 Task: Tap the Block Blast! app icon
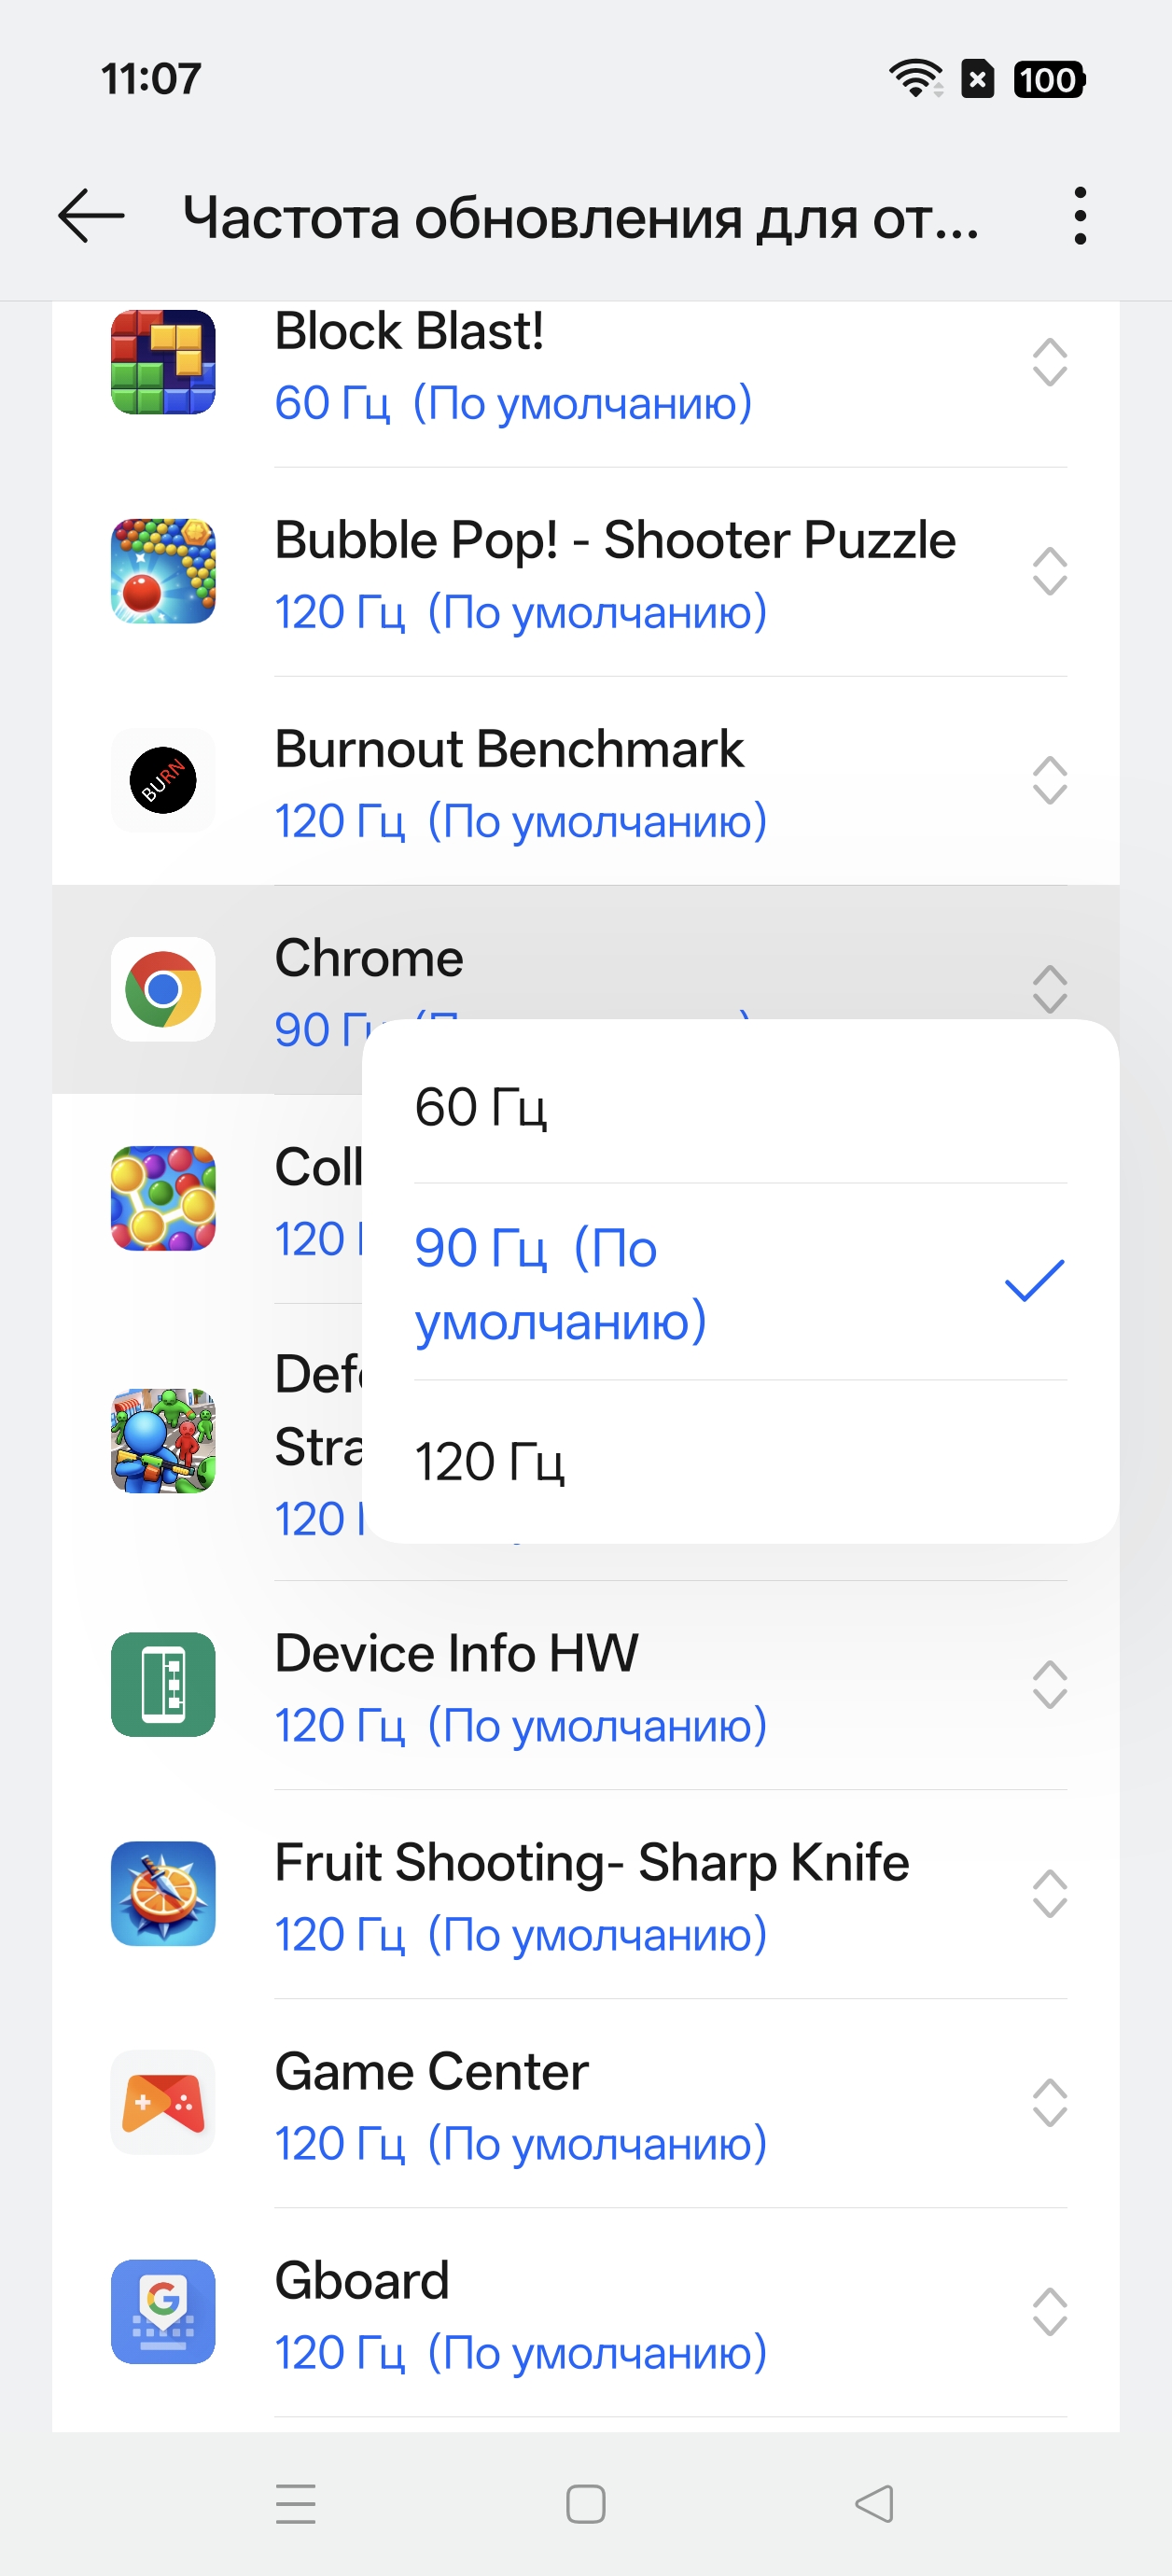point(163,362)
